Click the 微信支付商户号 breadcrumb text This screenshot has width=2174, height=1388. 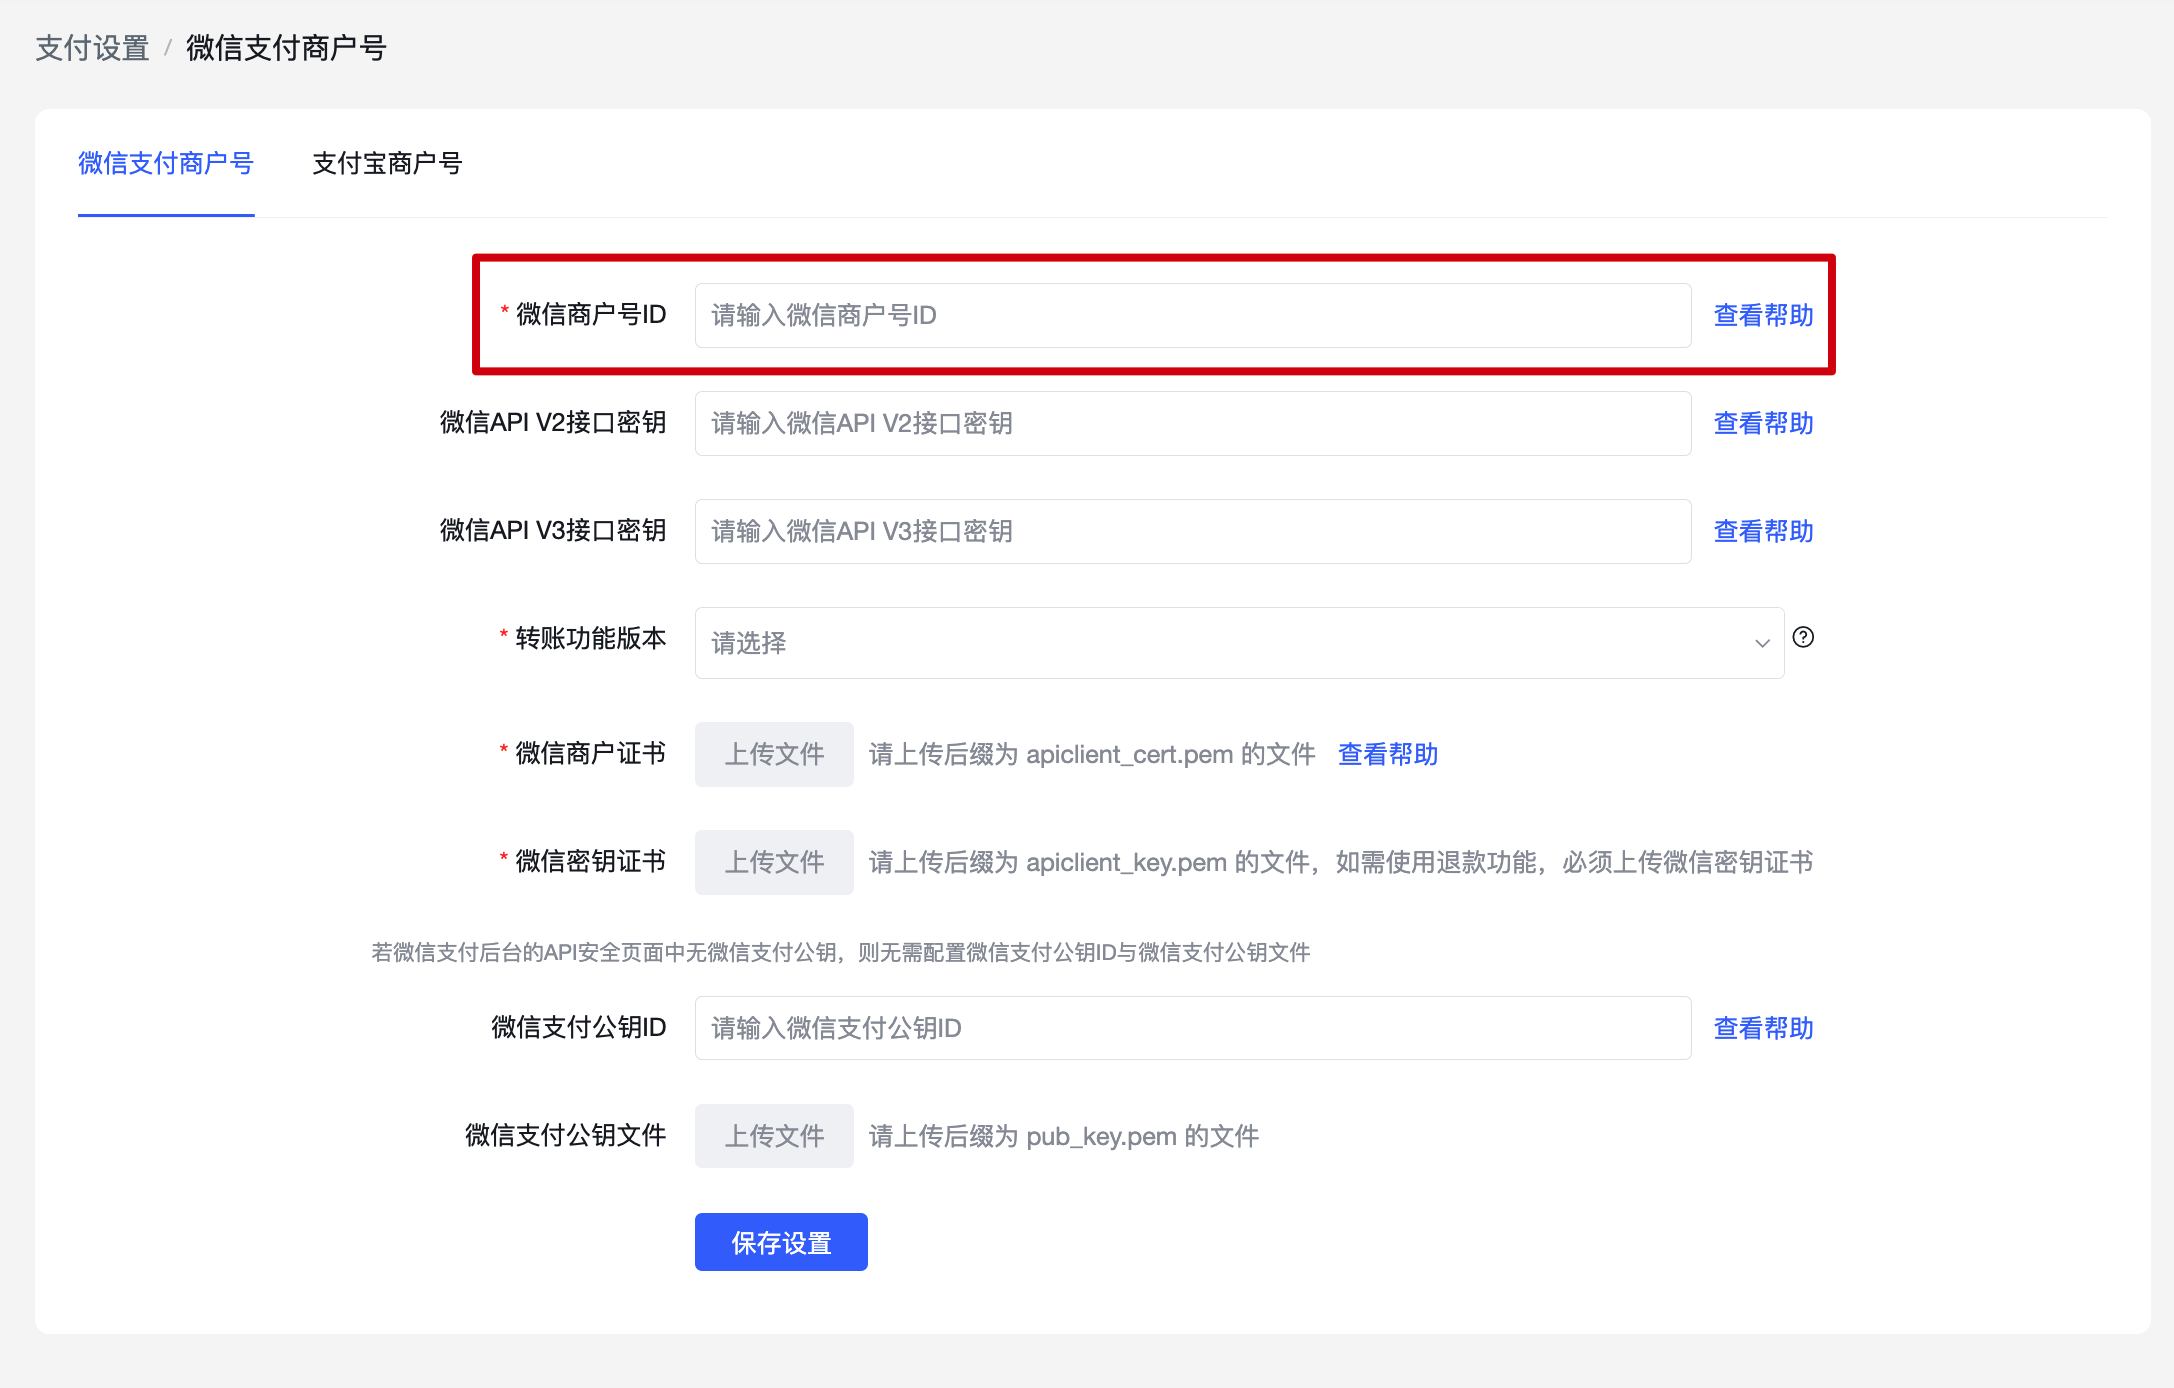pos(286,48)
